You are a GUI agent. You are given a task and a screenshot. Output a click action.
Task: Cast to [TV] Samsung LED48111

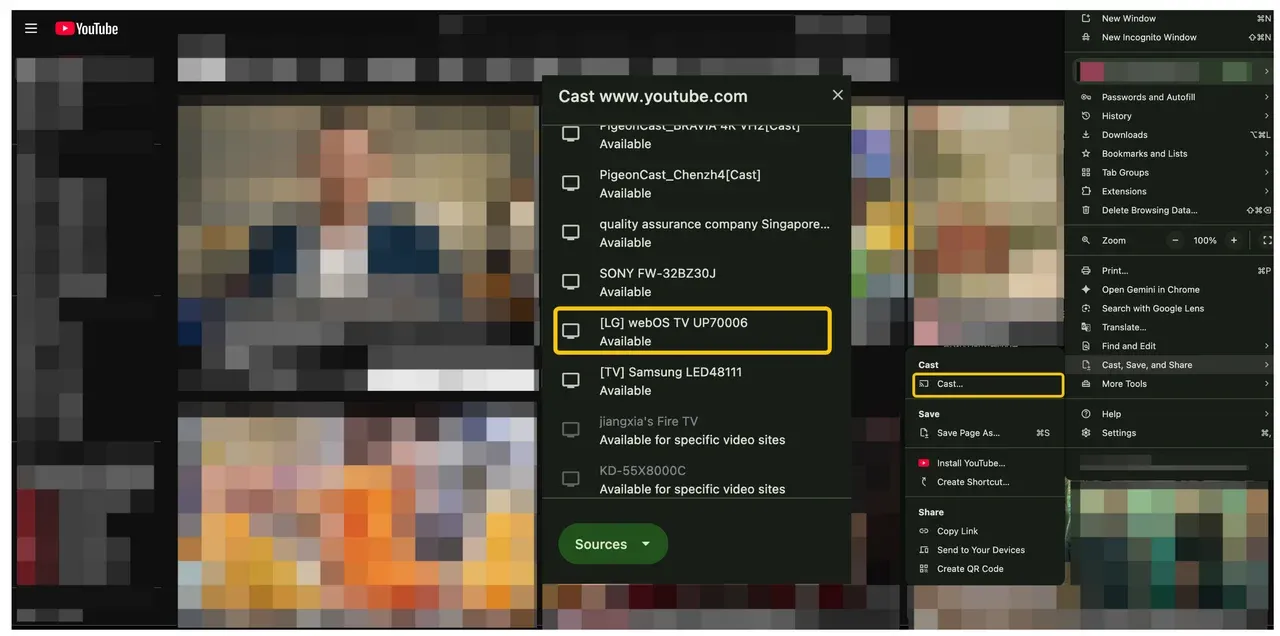click(x=696, y=381)
